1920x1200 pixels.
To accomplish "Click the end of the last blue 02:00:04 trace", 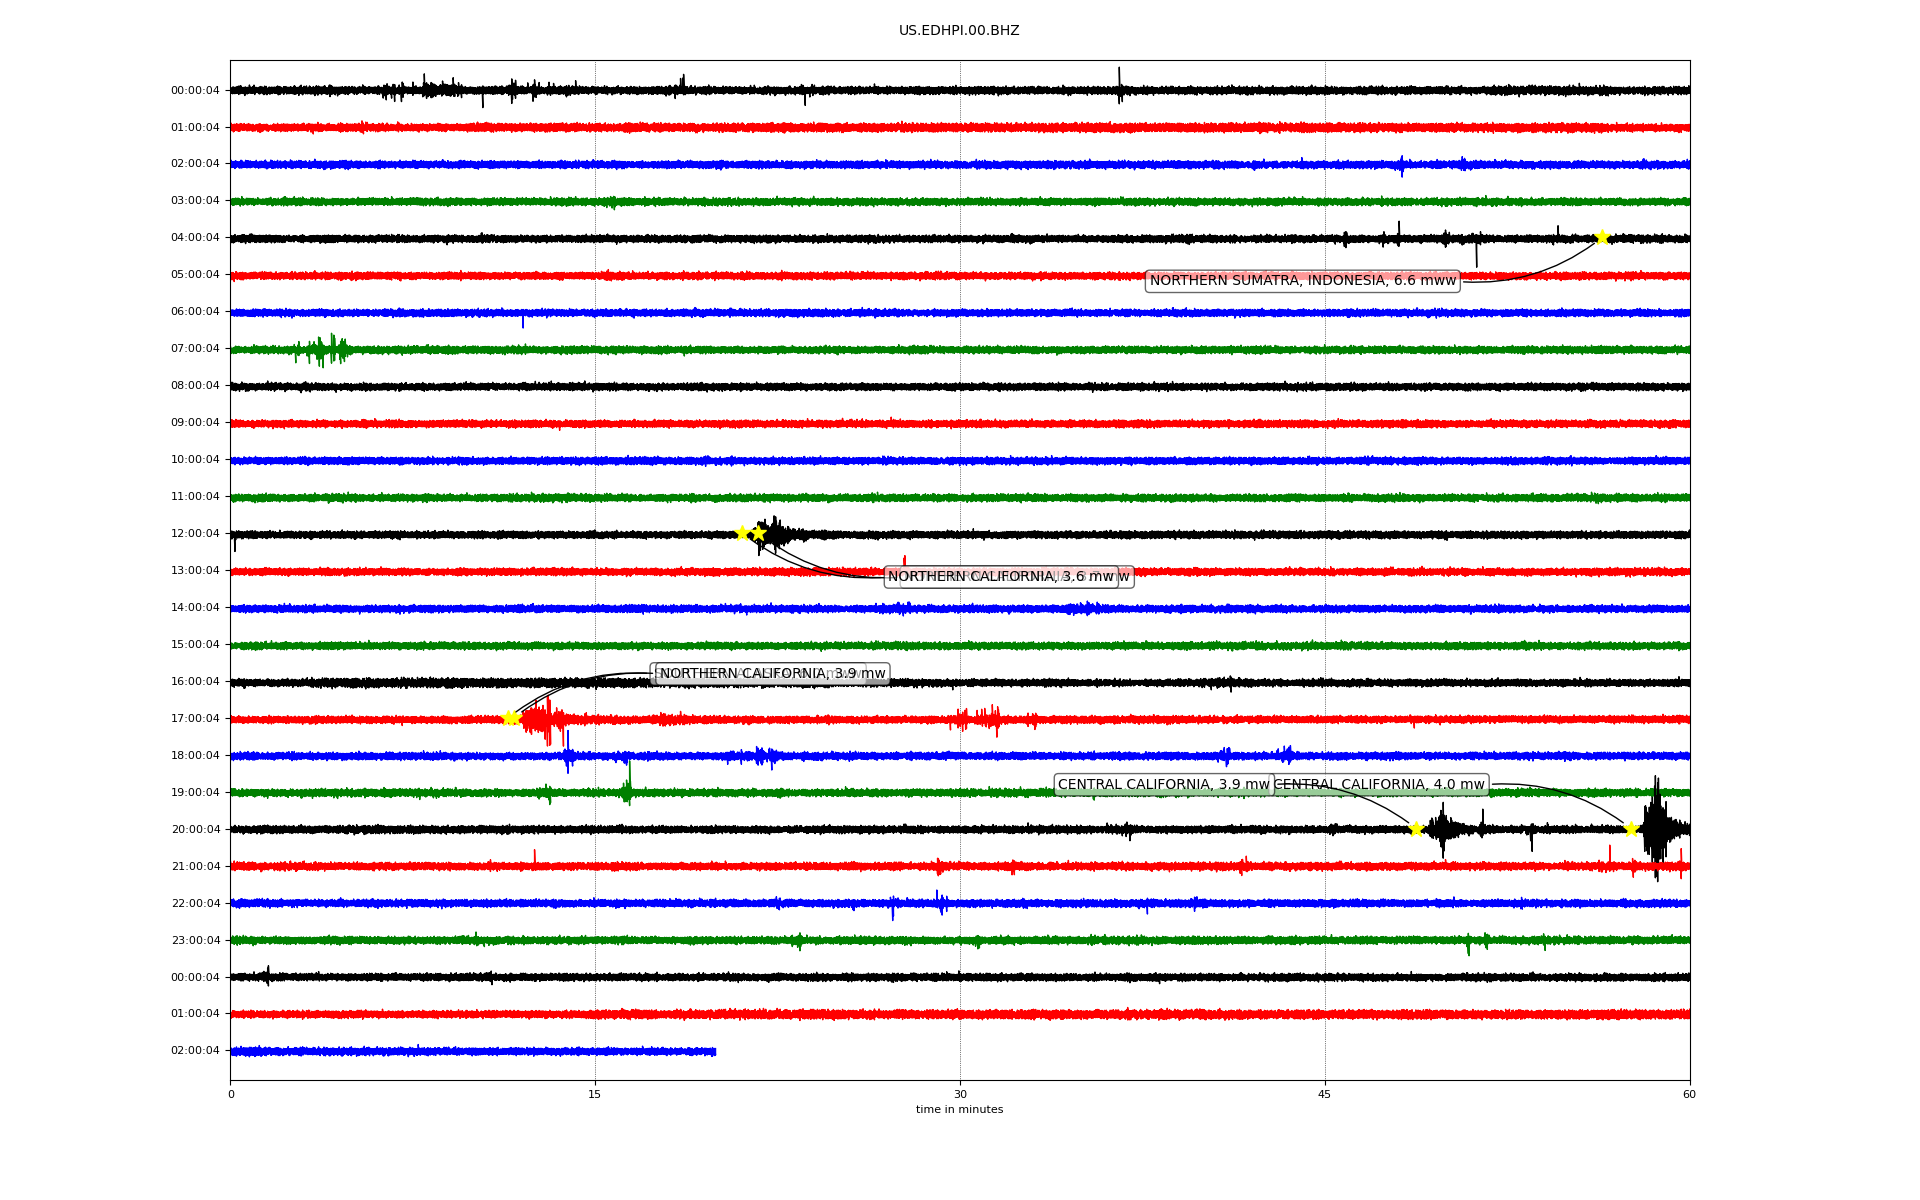I will 713,1052.
